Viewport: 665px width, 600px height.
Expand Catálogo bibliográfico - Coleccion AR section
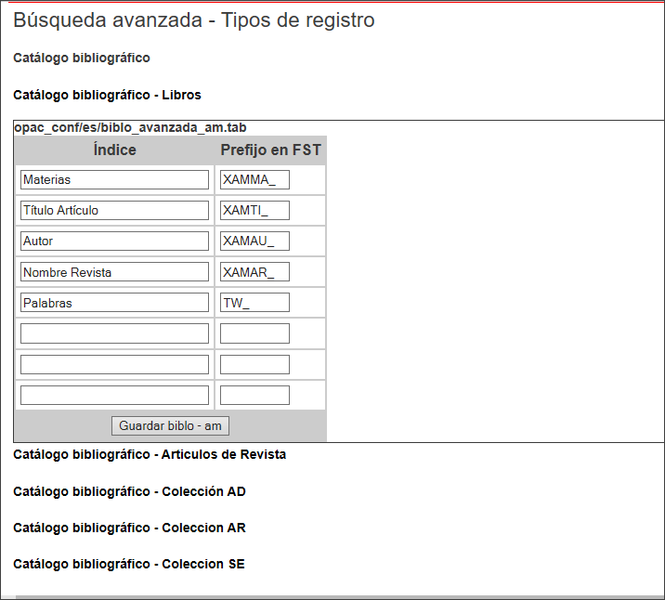[129, 527]
